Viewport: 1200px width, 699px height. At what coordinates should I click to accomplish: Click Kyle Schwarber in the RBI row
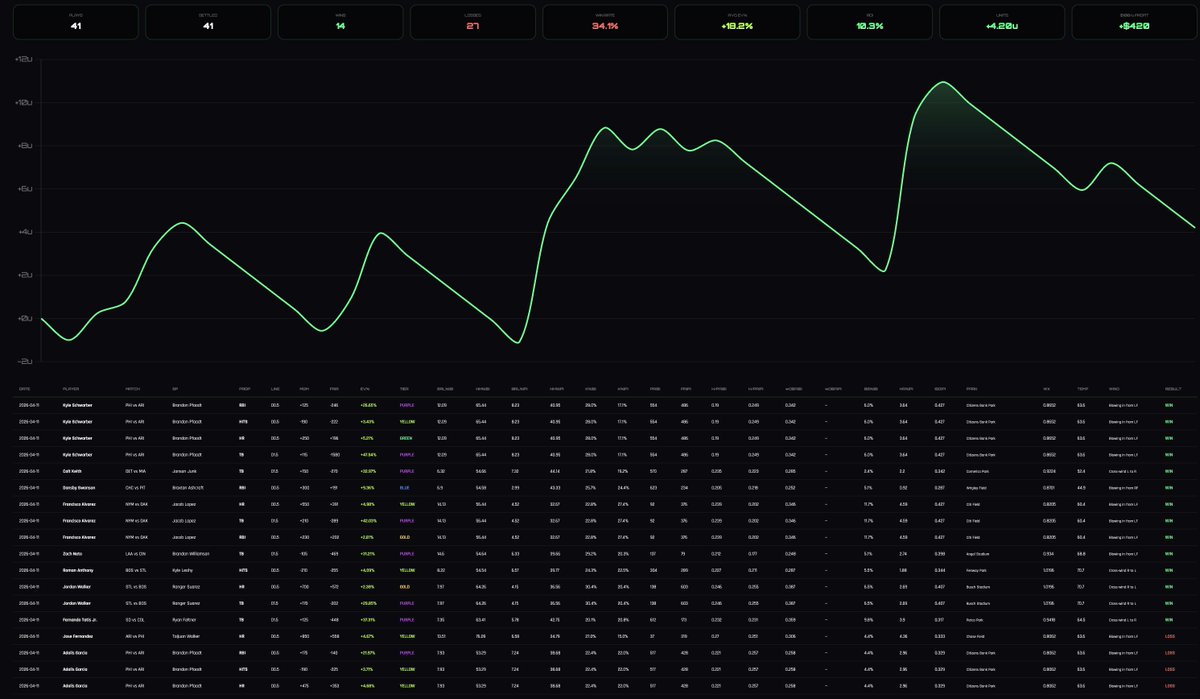[x=77, y=405]
